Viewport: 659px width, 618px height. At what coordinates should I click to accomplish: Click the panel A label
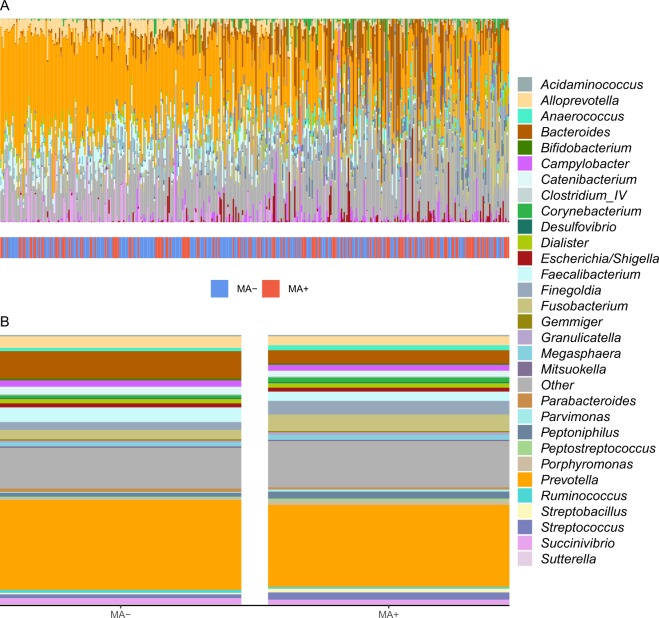(7, 7)
